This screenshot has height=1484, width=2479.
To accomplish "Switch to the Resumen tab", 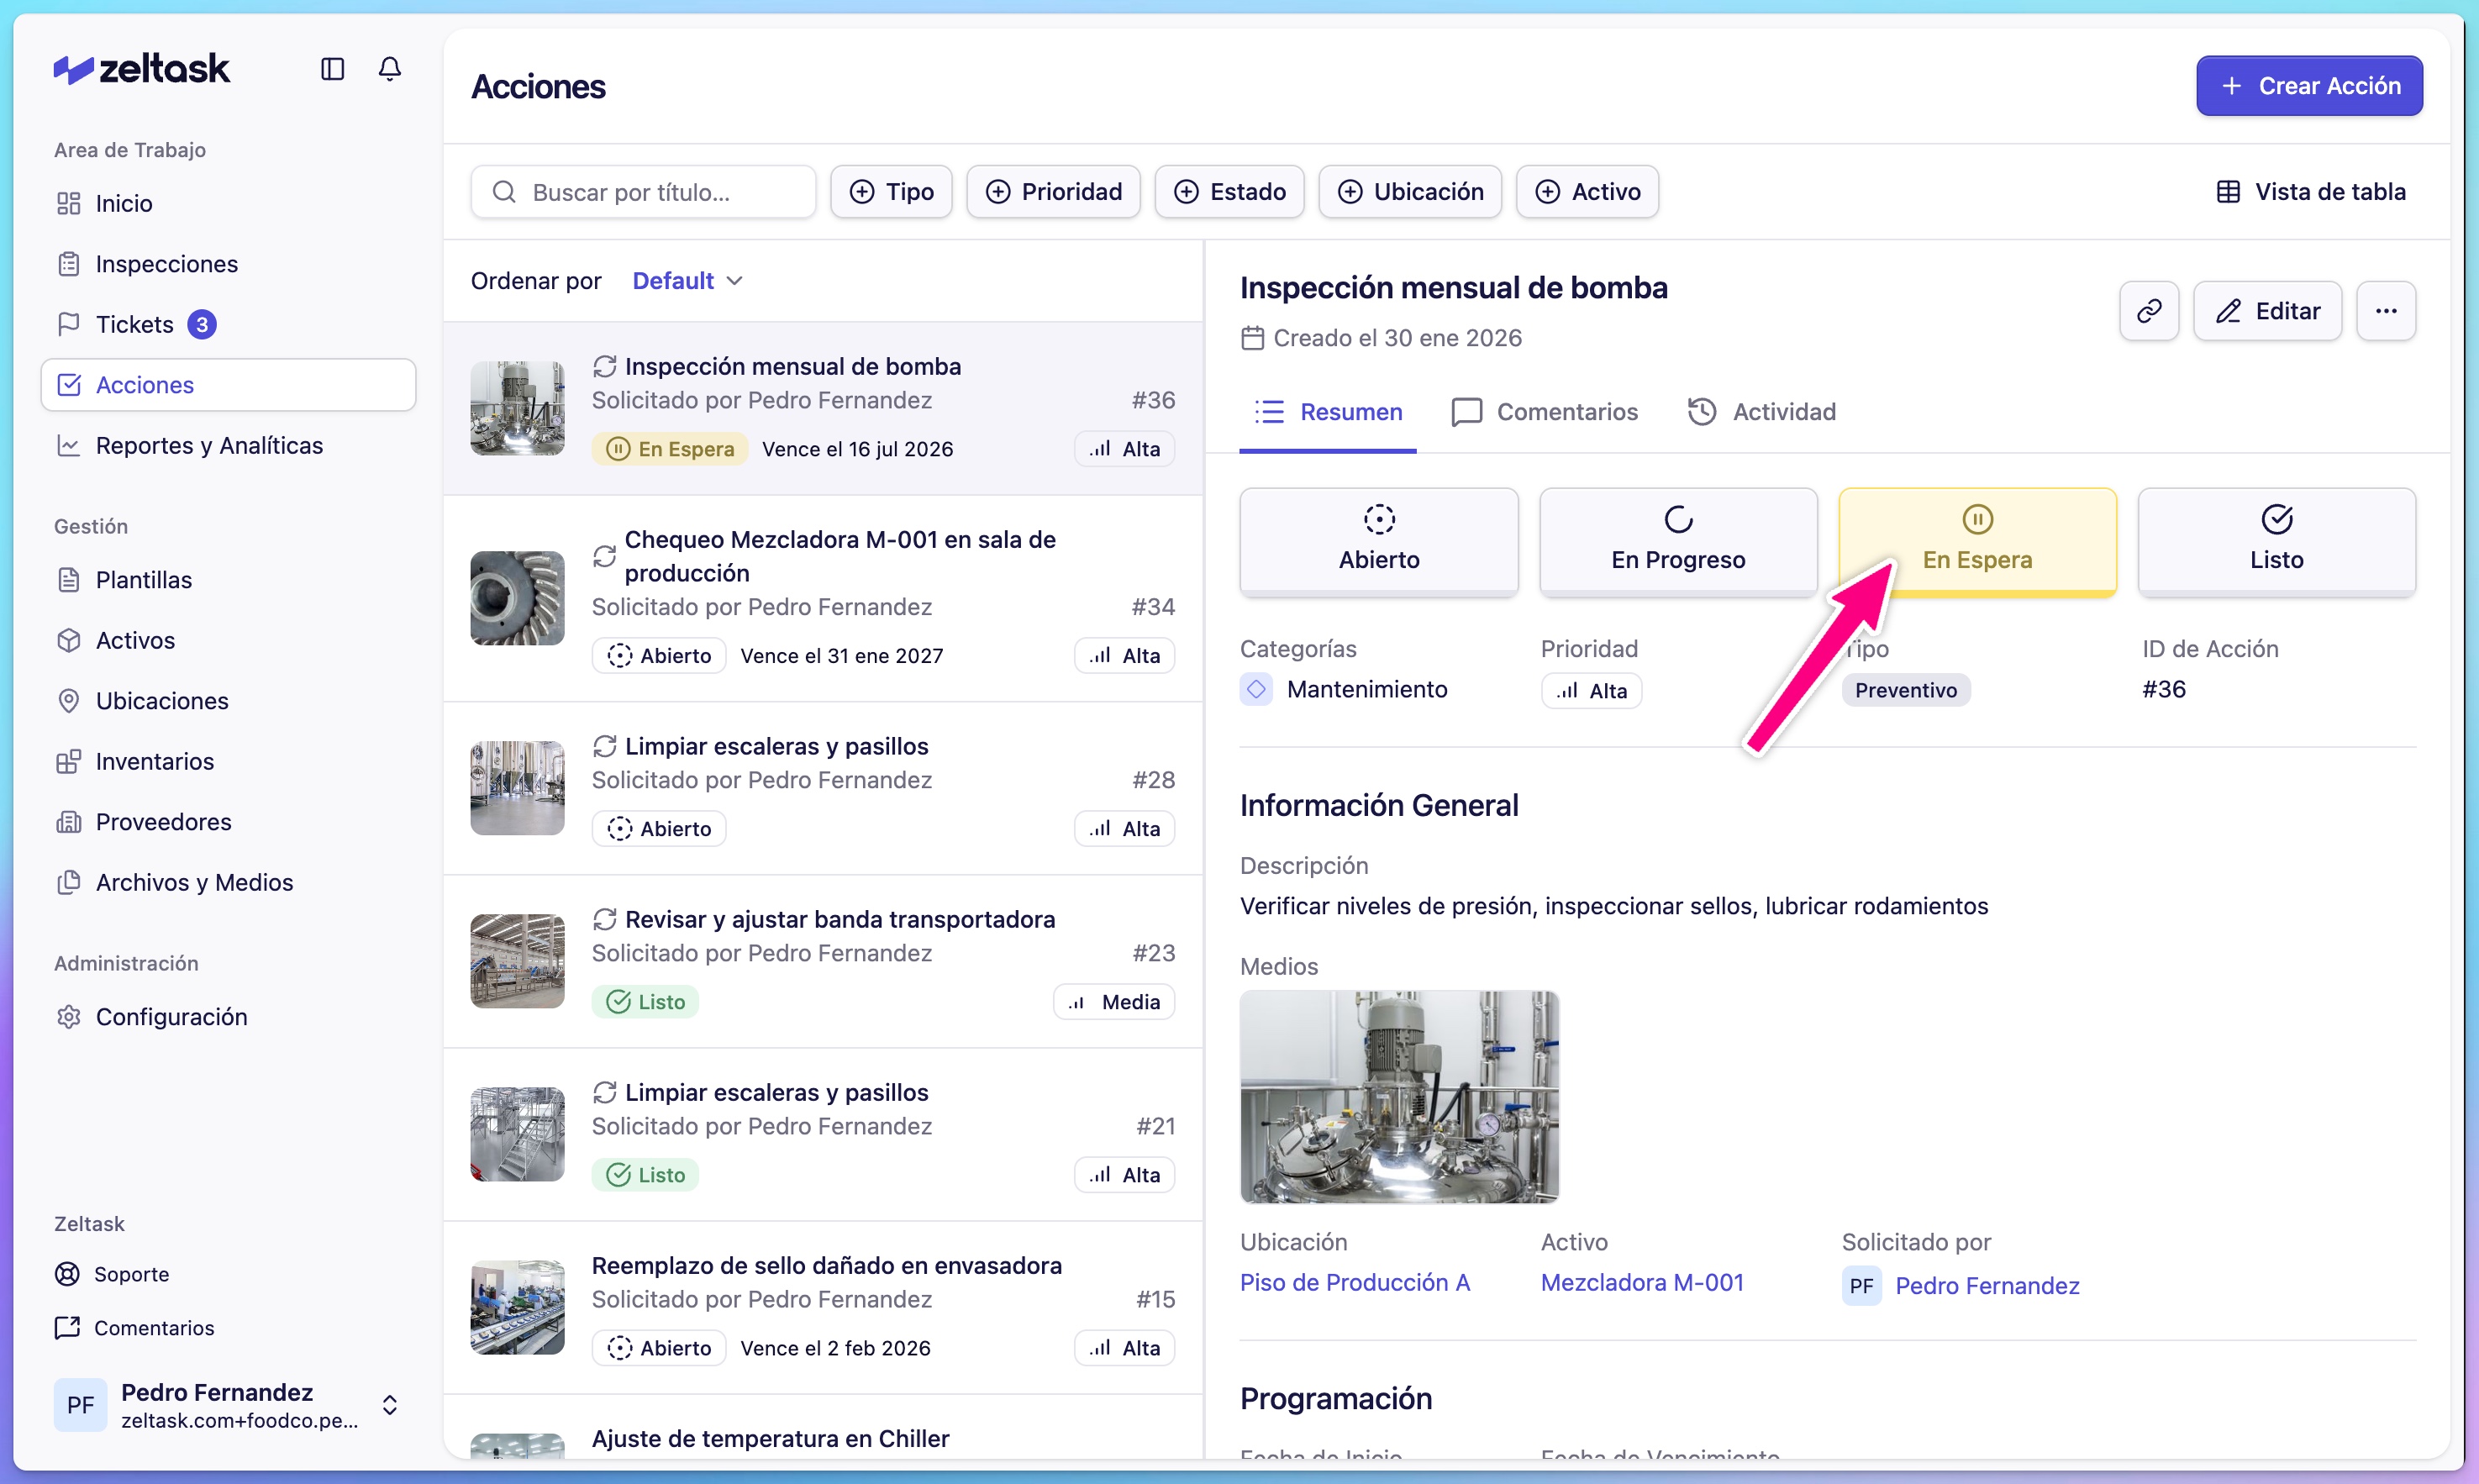I will (x=1328, y=412).
